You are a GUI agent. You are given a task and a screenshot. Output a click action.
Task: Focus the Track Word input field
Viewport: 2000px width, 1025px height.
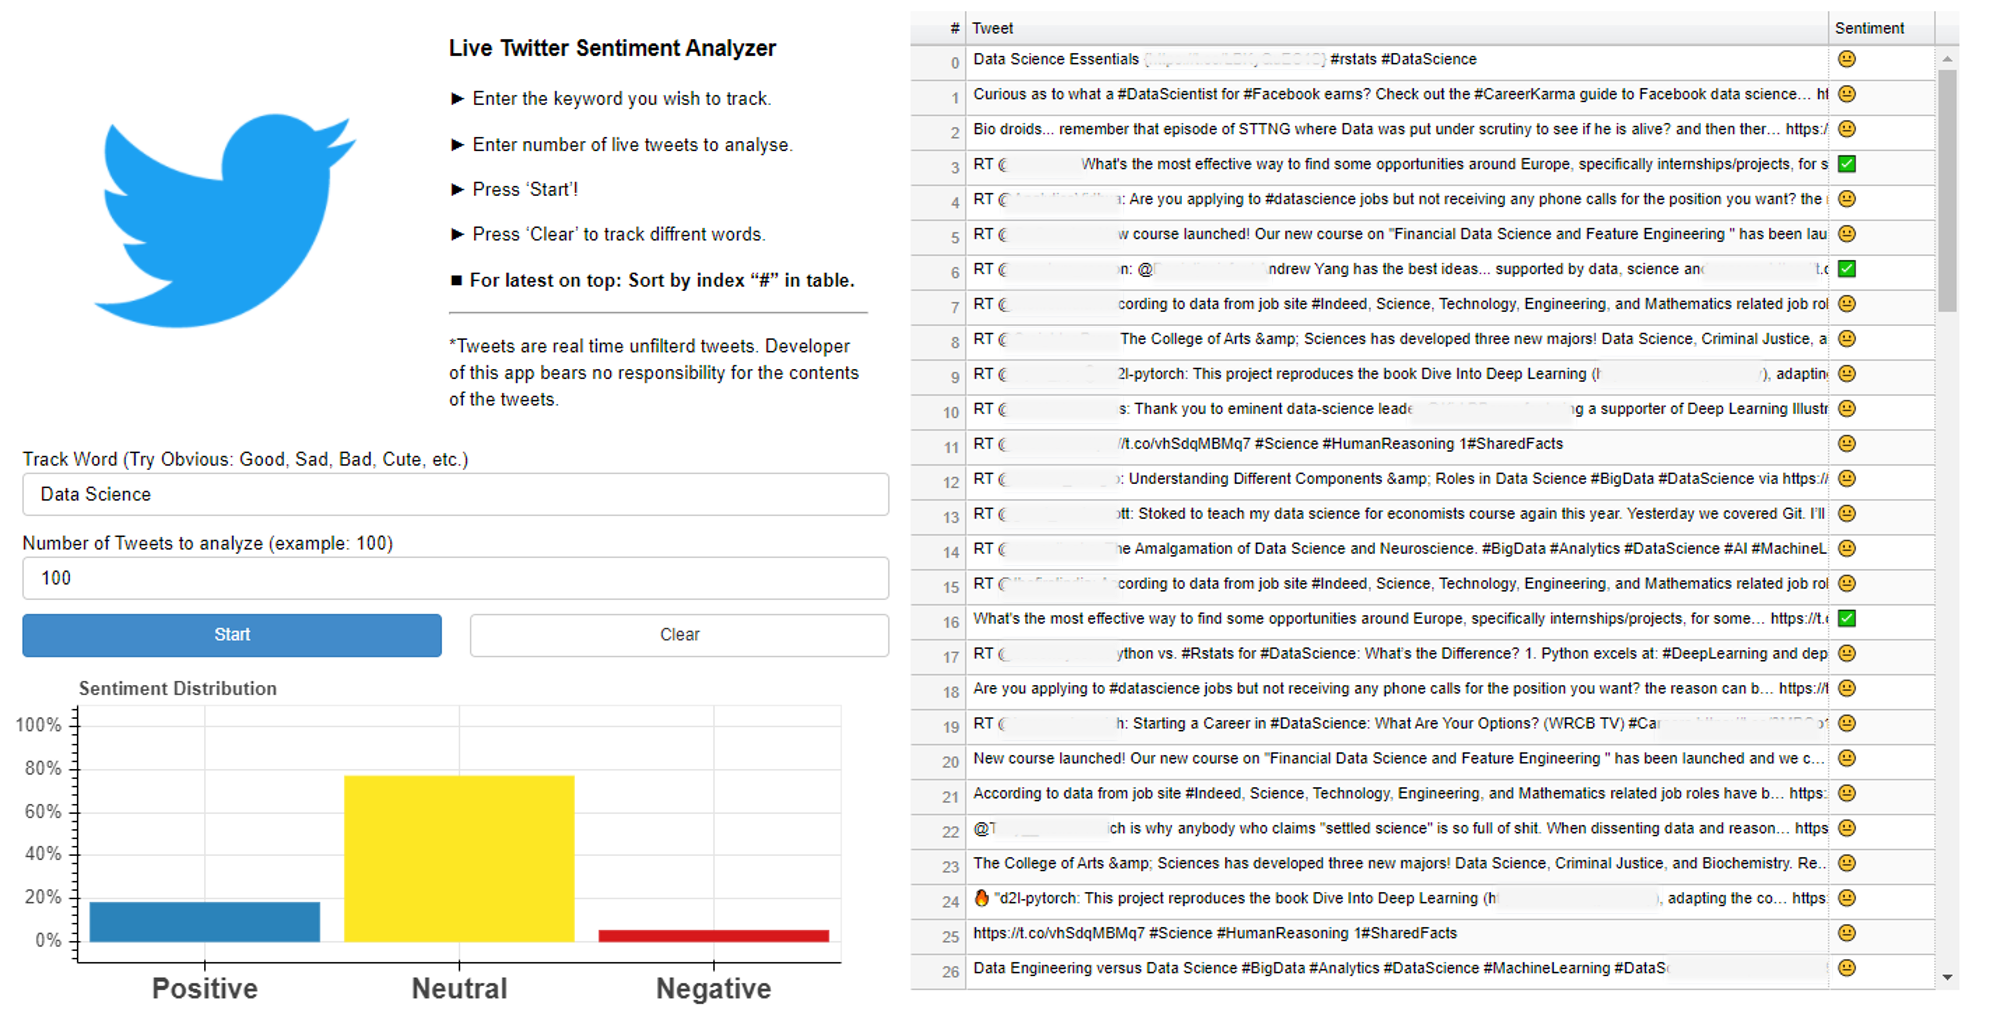tap(456, 494)
